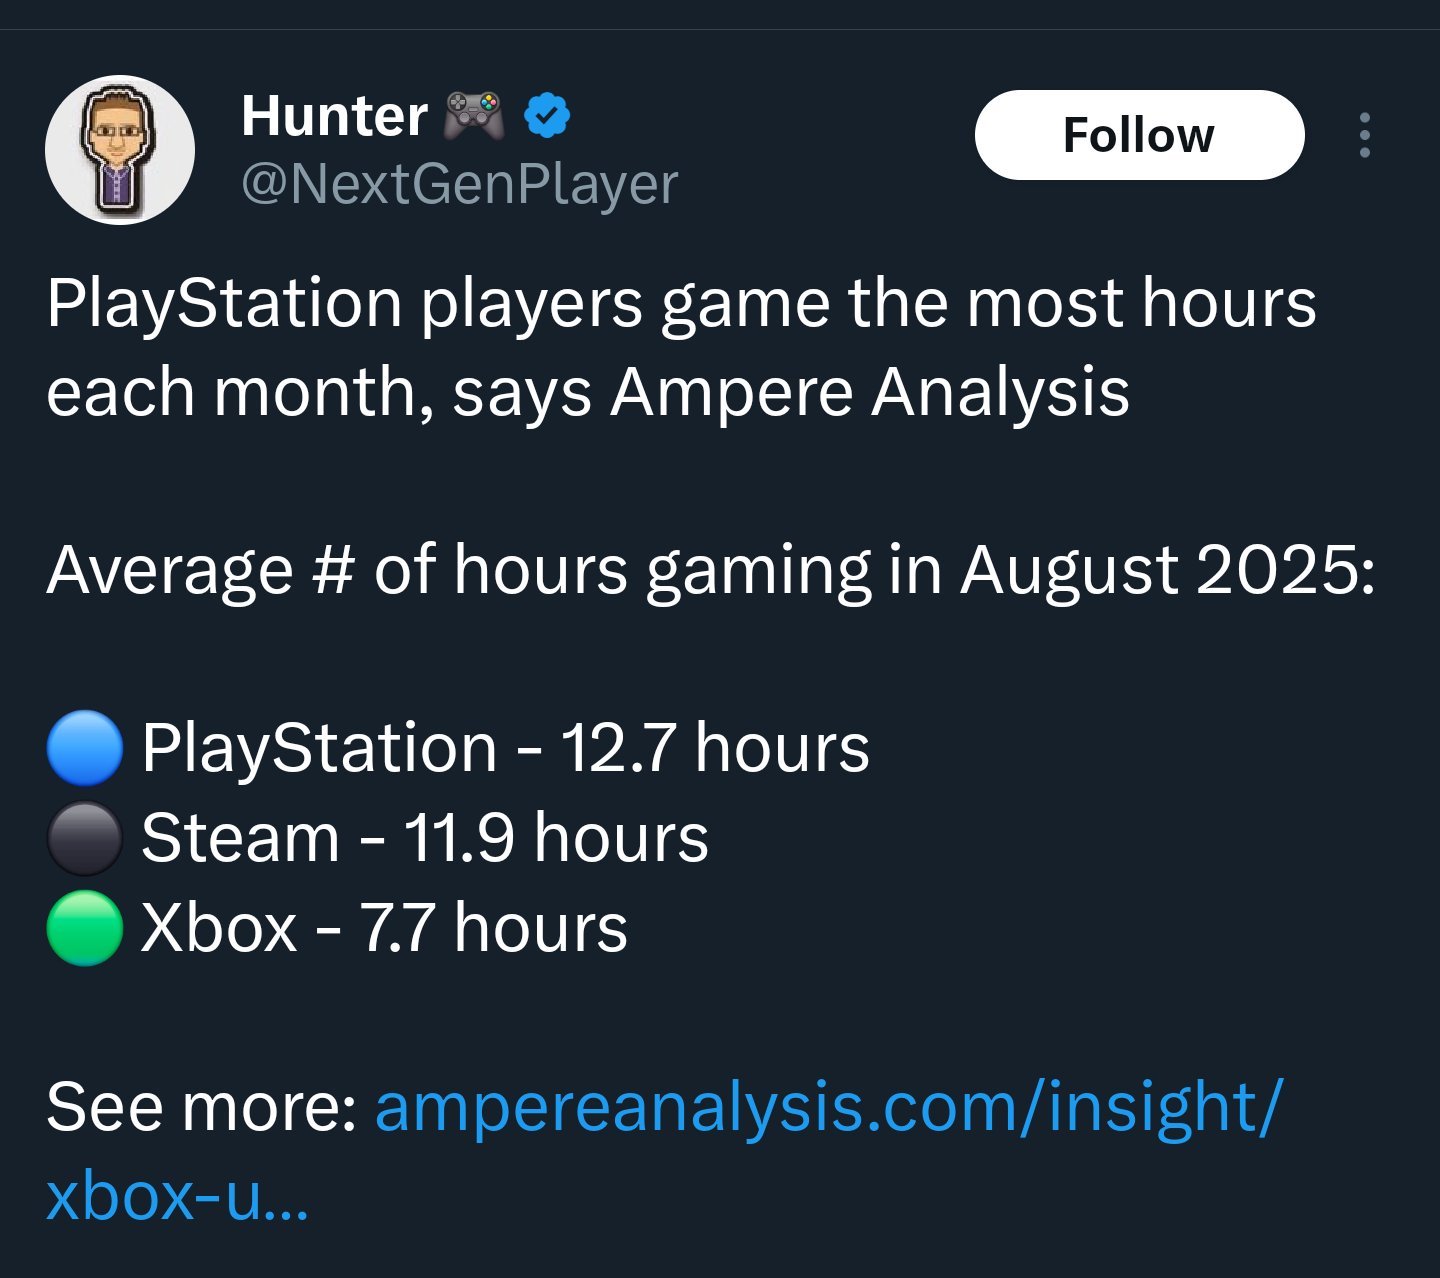
Task: Click the black circle emoji before Steam
Action: tap(85, 838)
